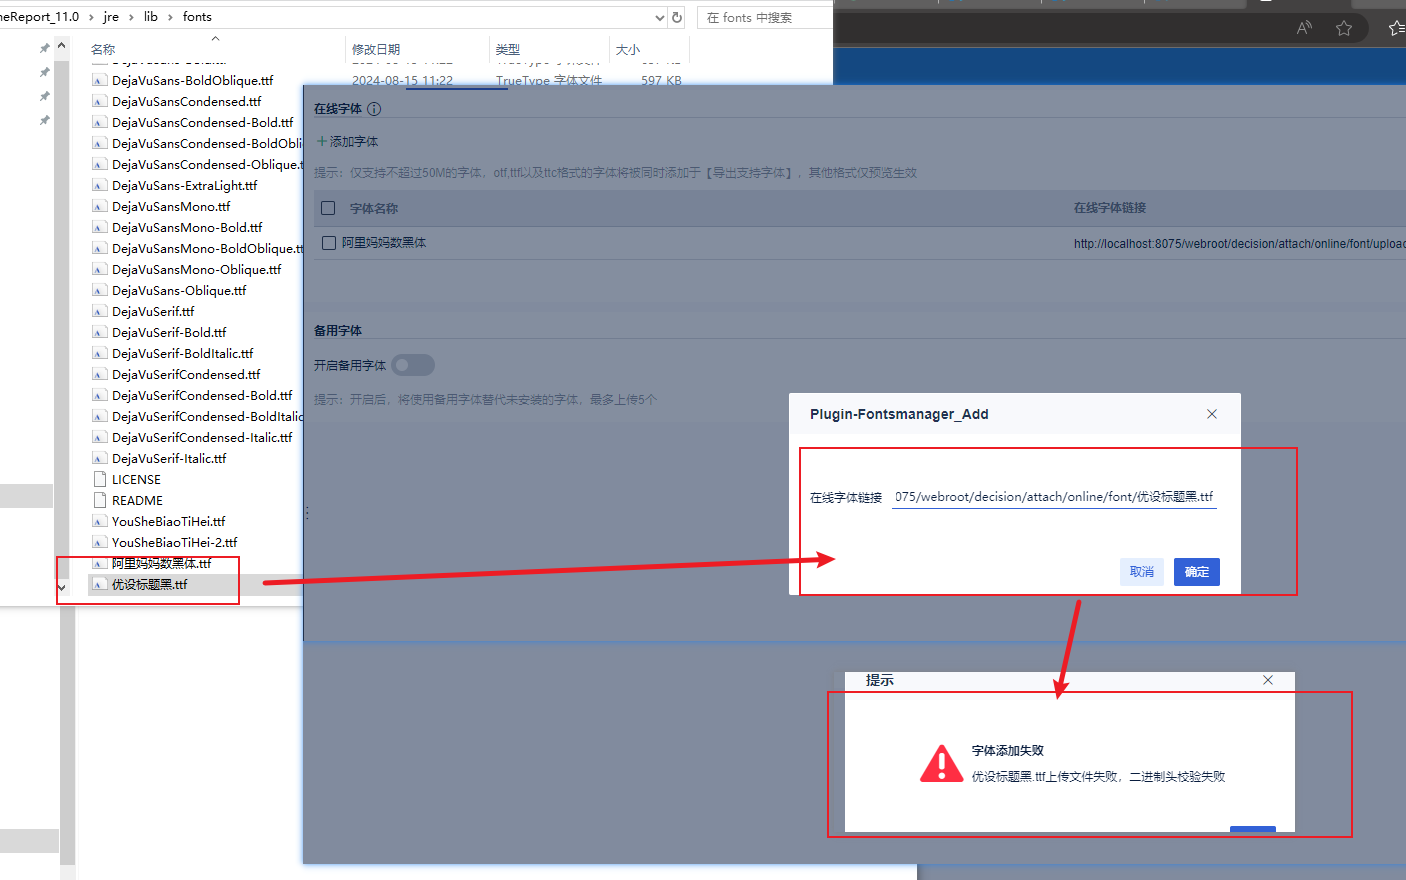Click the favorites star in the browser toolbar
Viewport: 1406px width, 880px height.
[1344, 28]
